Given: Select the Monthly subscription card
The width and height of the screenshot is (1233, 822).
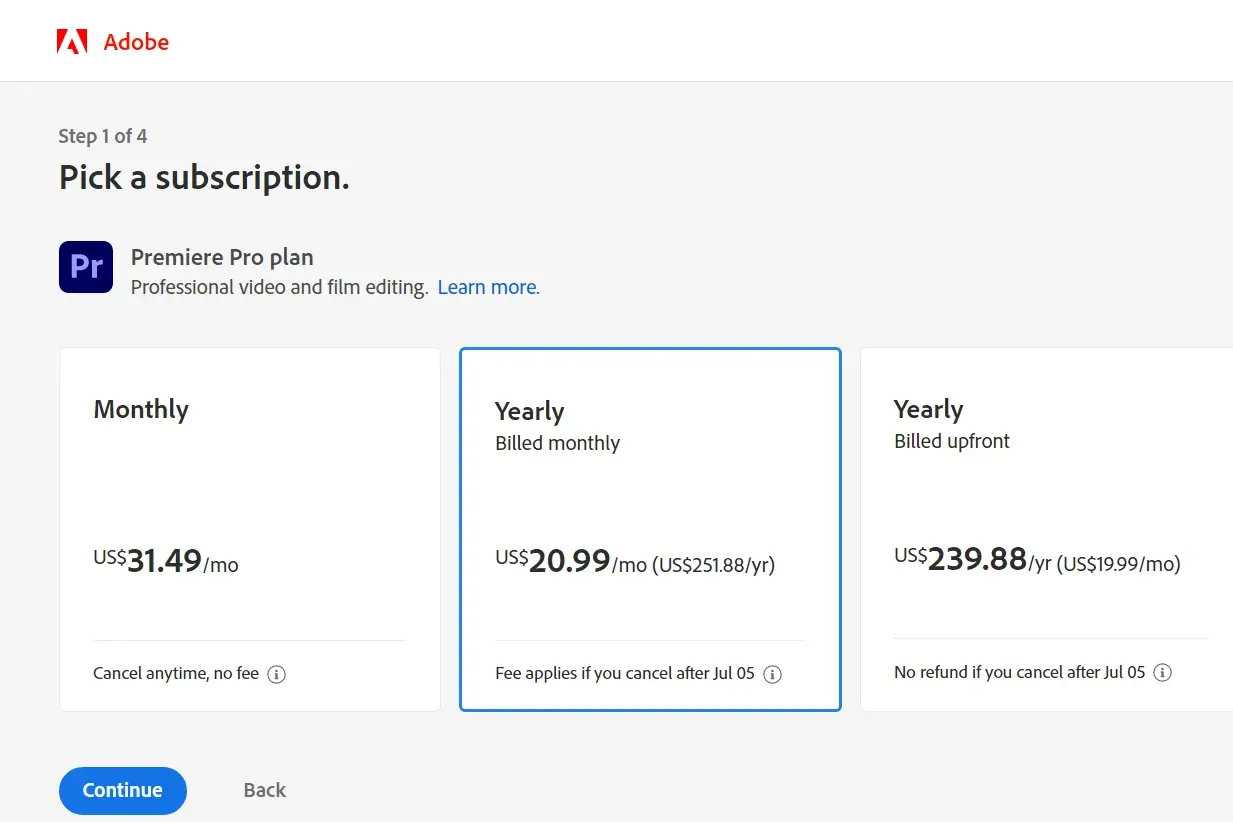Looking at the screenshot, I should [250, 529].
